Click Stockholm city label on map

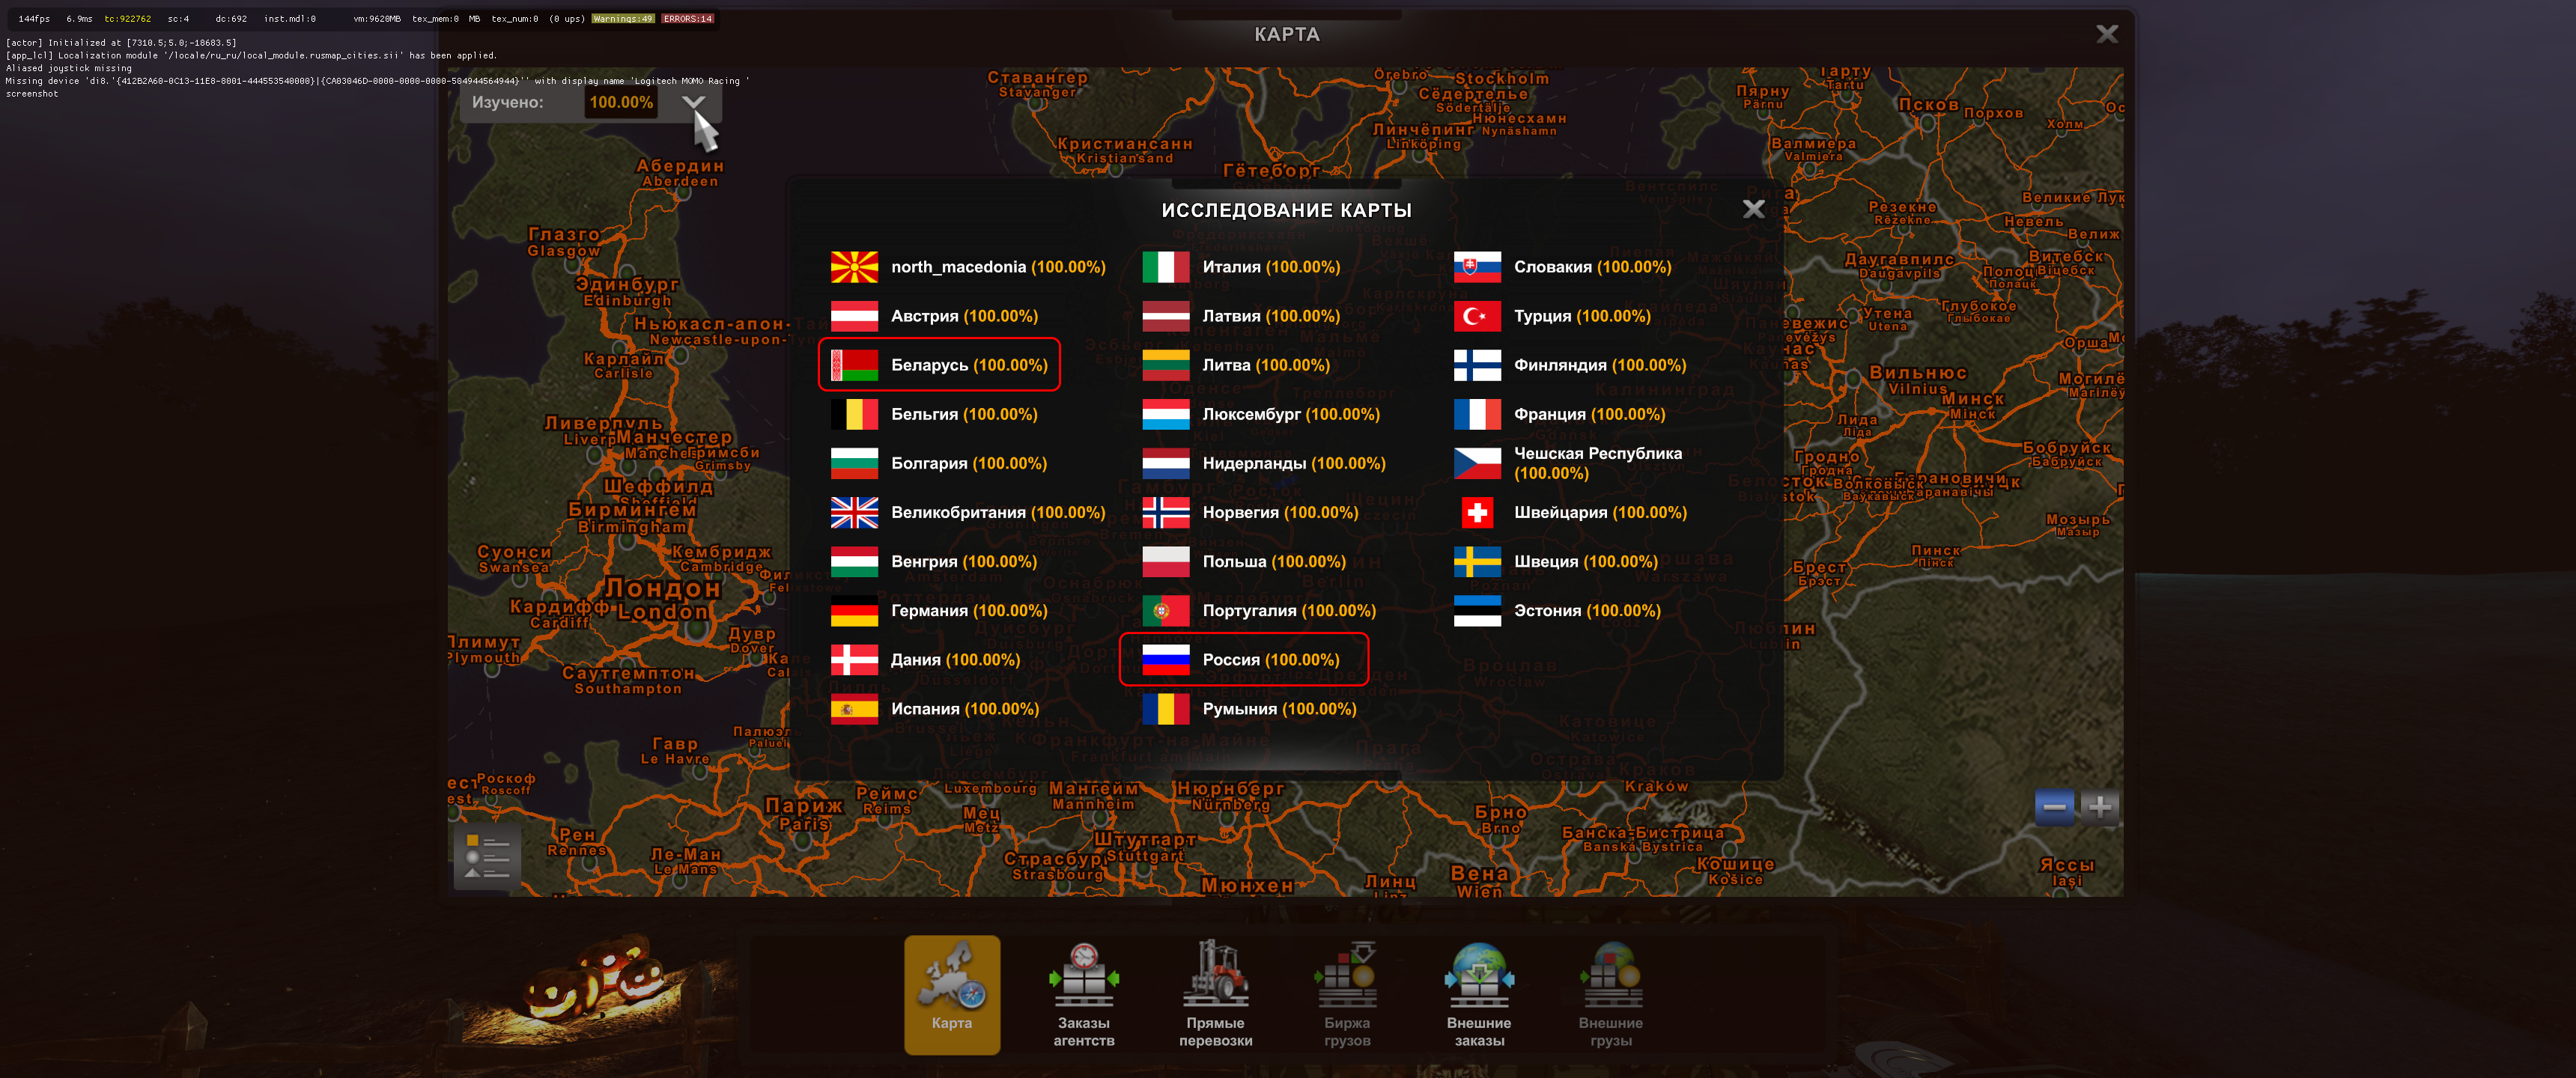tap(1501, 78)
